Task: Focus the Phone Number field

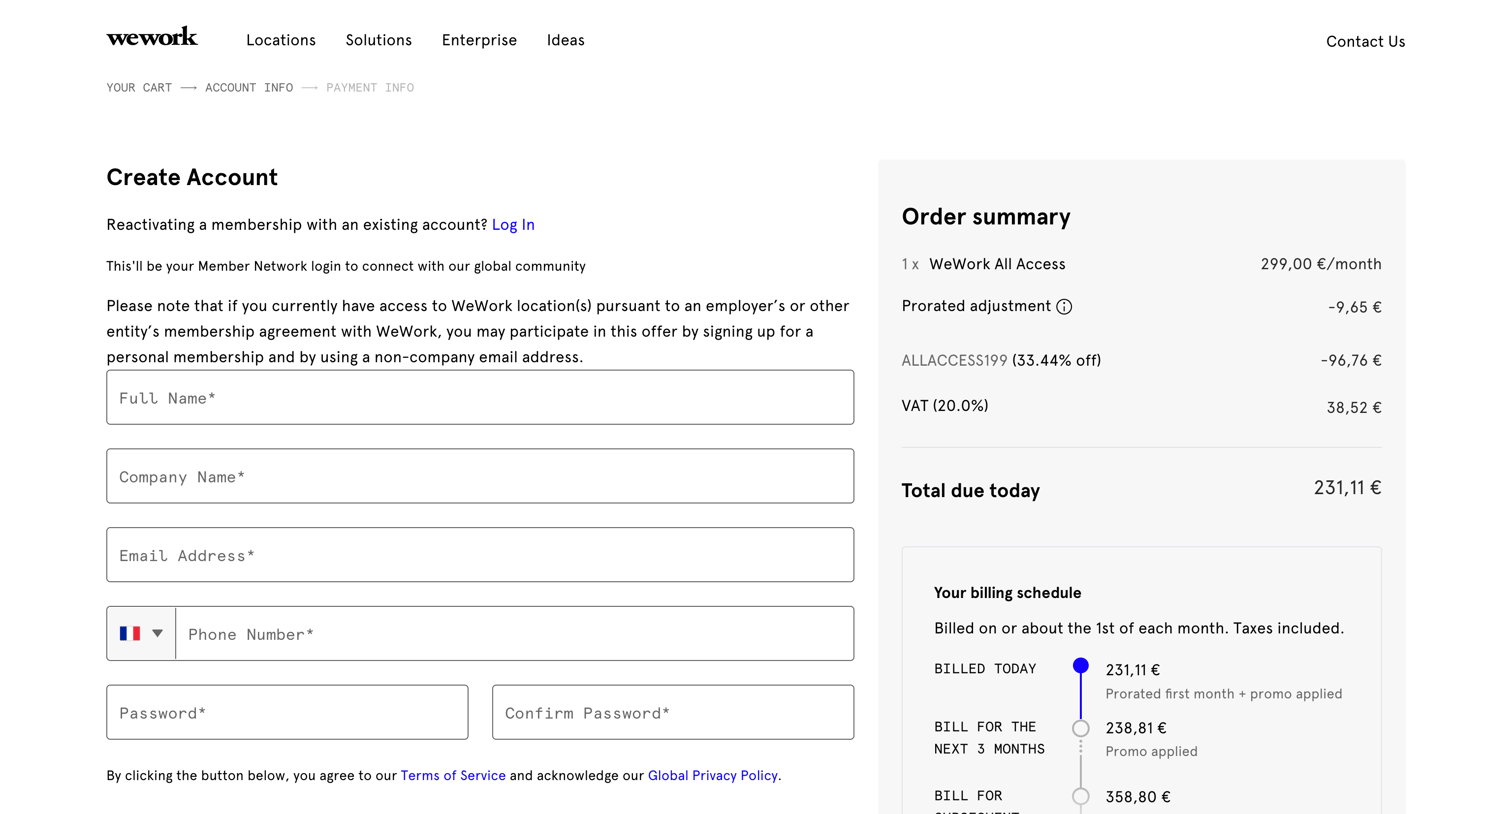Action: (515, 633)
